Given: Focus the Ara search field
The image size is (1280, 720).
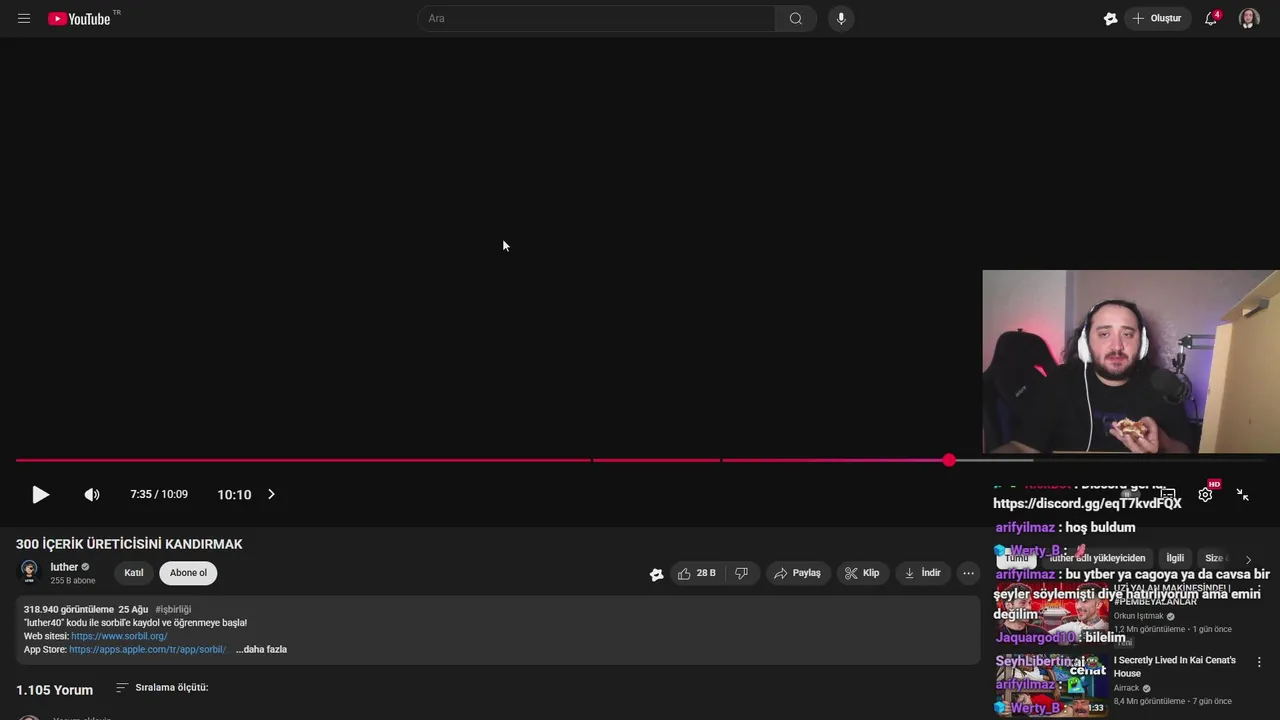Looking at the screenshot, I should pos(596,18).
